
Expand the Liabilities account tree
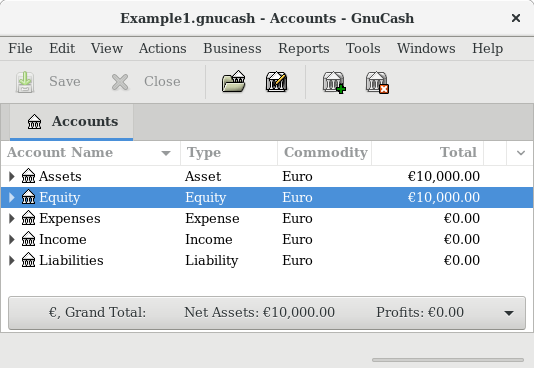pos(12,261)
